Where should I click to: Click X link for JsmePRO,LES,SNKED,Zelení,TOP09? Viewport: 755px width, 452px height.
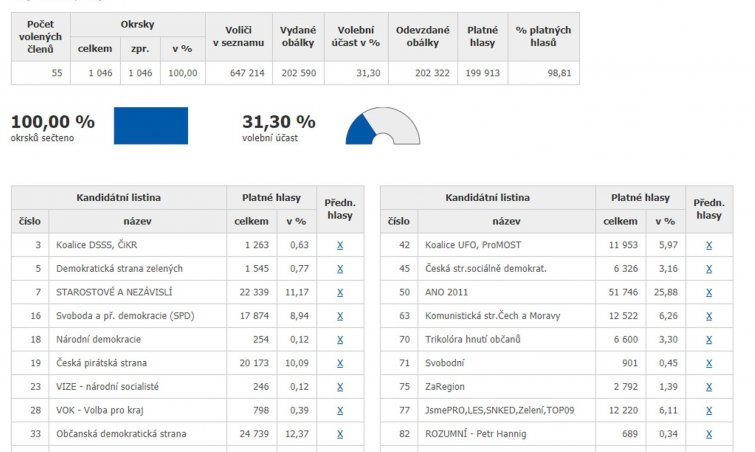tap(709, 410)
